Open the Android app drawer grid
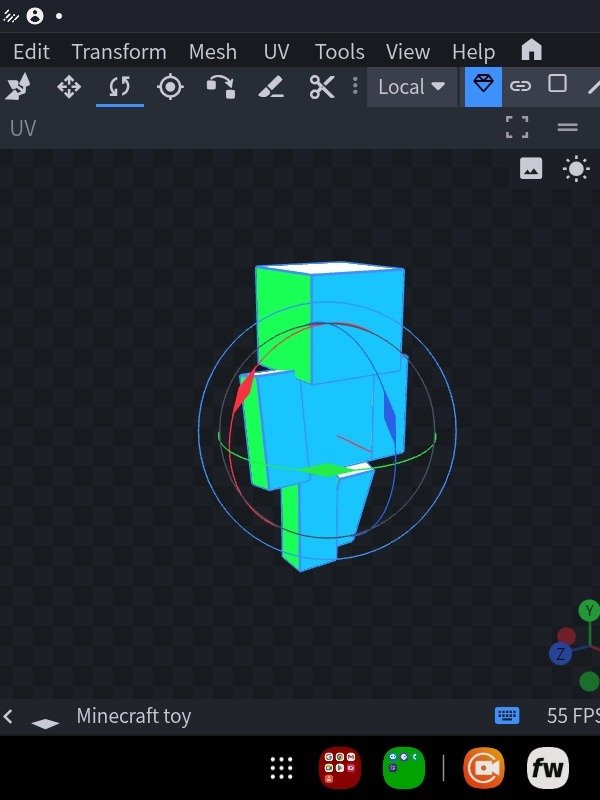 tap(282, 768)
